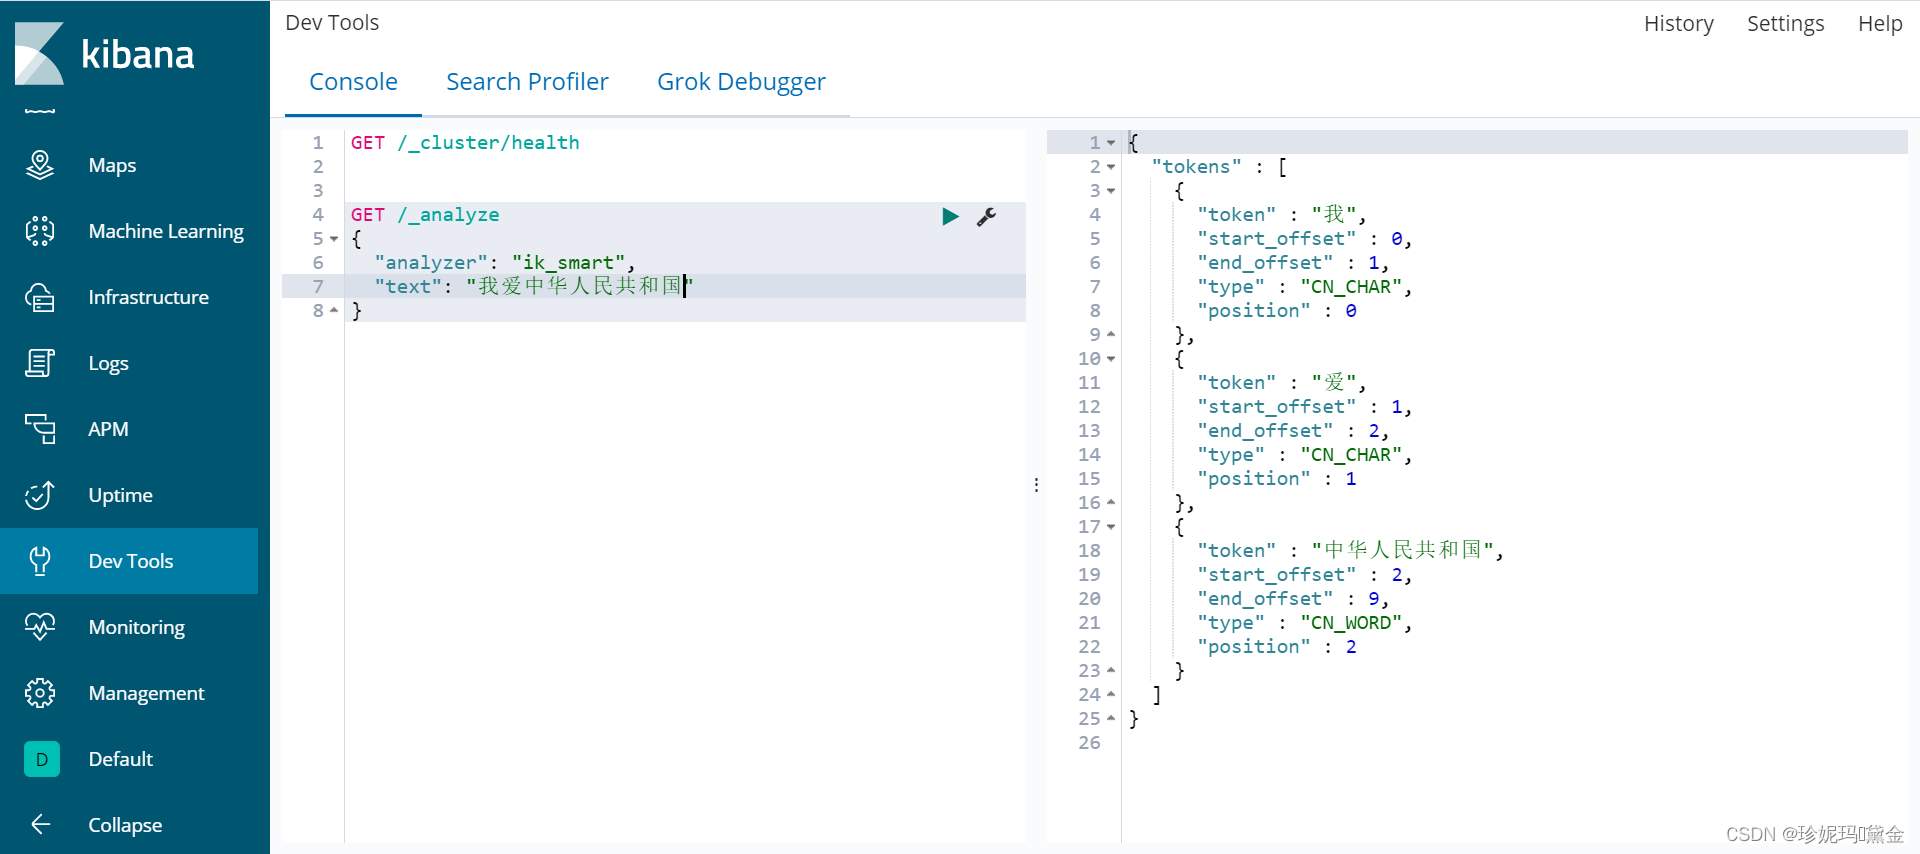The width and height of the screenshot is (1920, 854).
Task: Select Dev Tools wrench icon in sidebar
Action: click(x=40, y=561)
